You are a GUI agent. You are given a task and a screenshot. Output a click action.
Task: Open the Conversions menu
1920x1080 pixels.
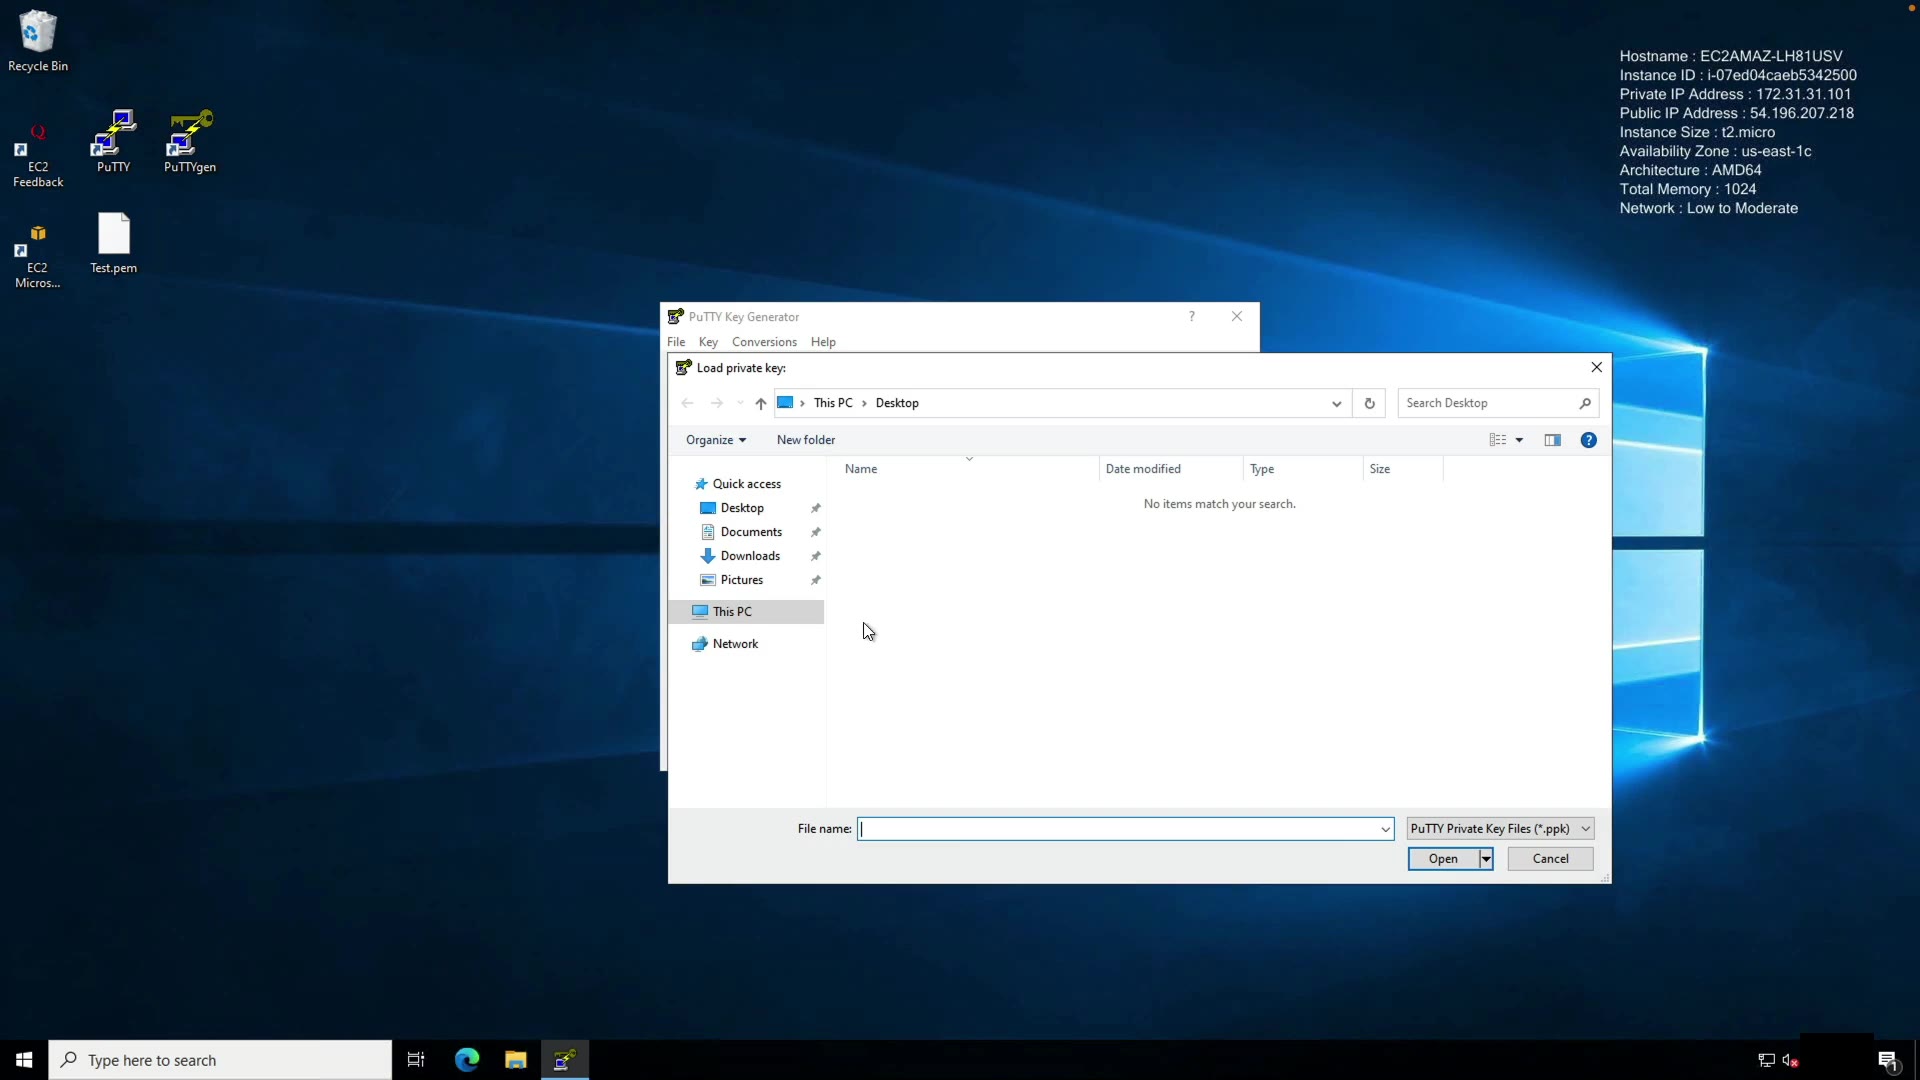coord(764,342)
